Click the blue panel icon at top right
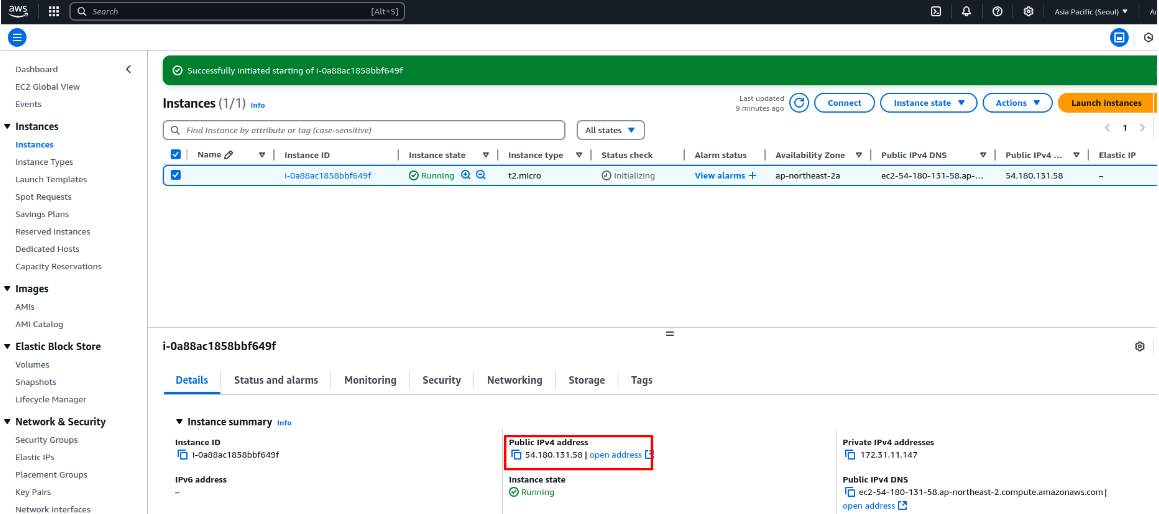The width and height of the screenshot is (1159, 514). pos(1120,38)
